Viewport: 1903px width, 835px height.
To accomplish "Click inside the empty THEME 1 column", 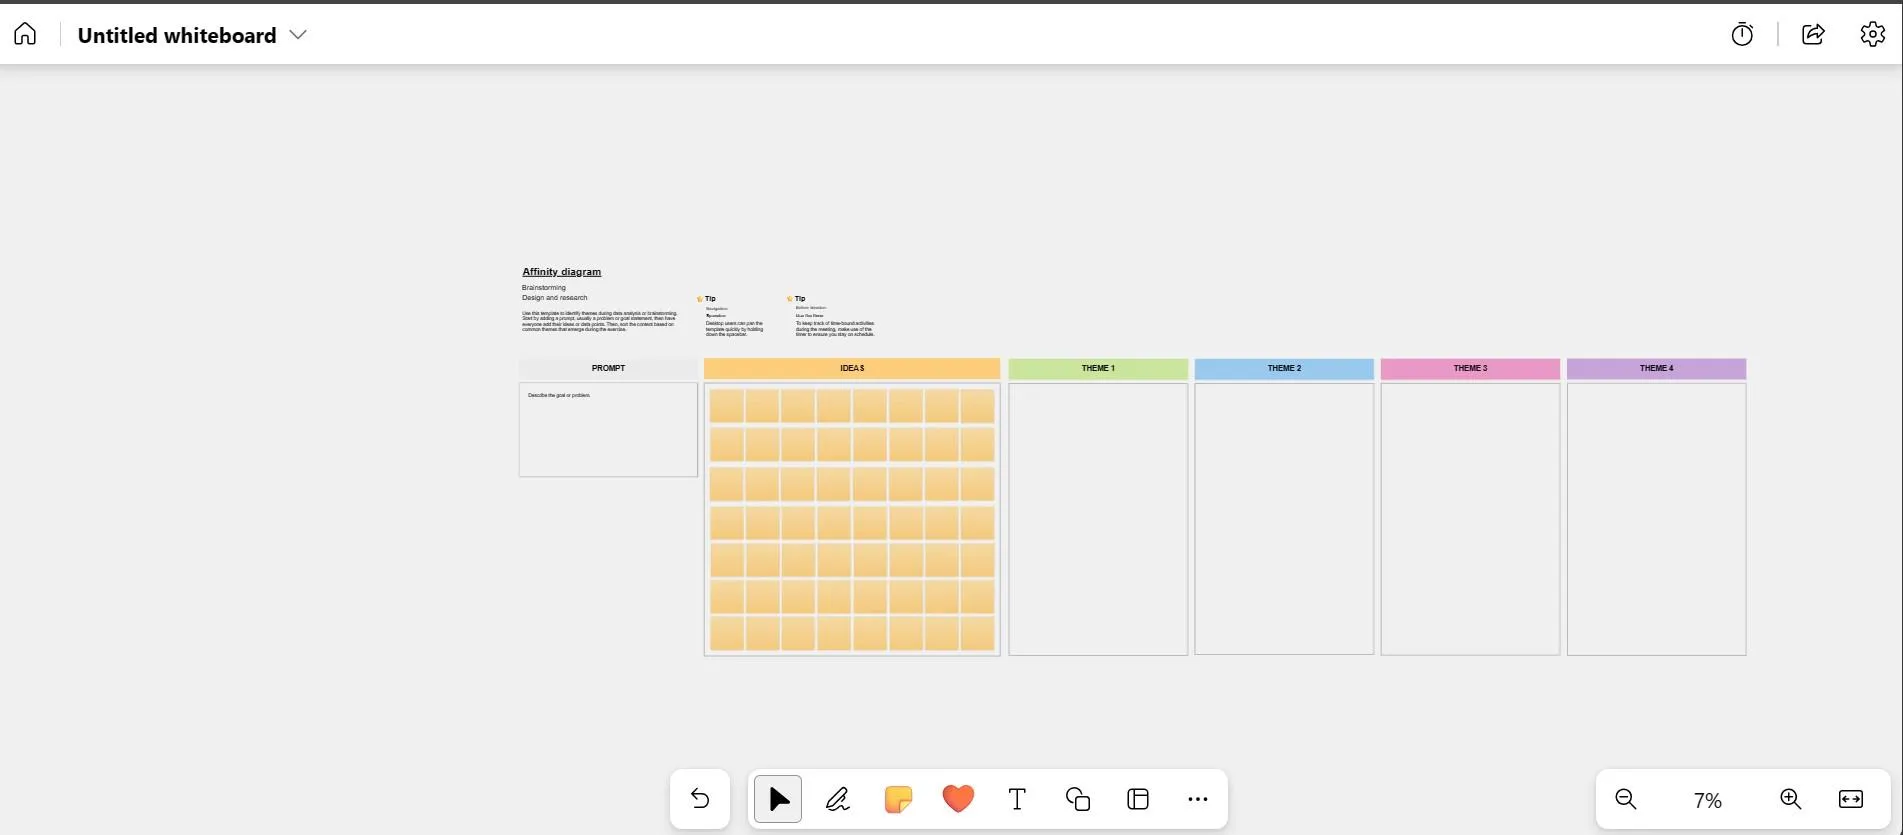I will (x=1098, y=520).
